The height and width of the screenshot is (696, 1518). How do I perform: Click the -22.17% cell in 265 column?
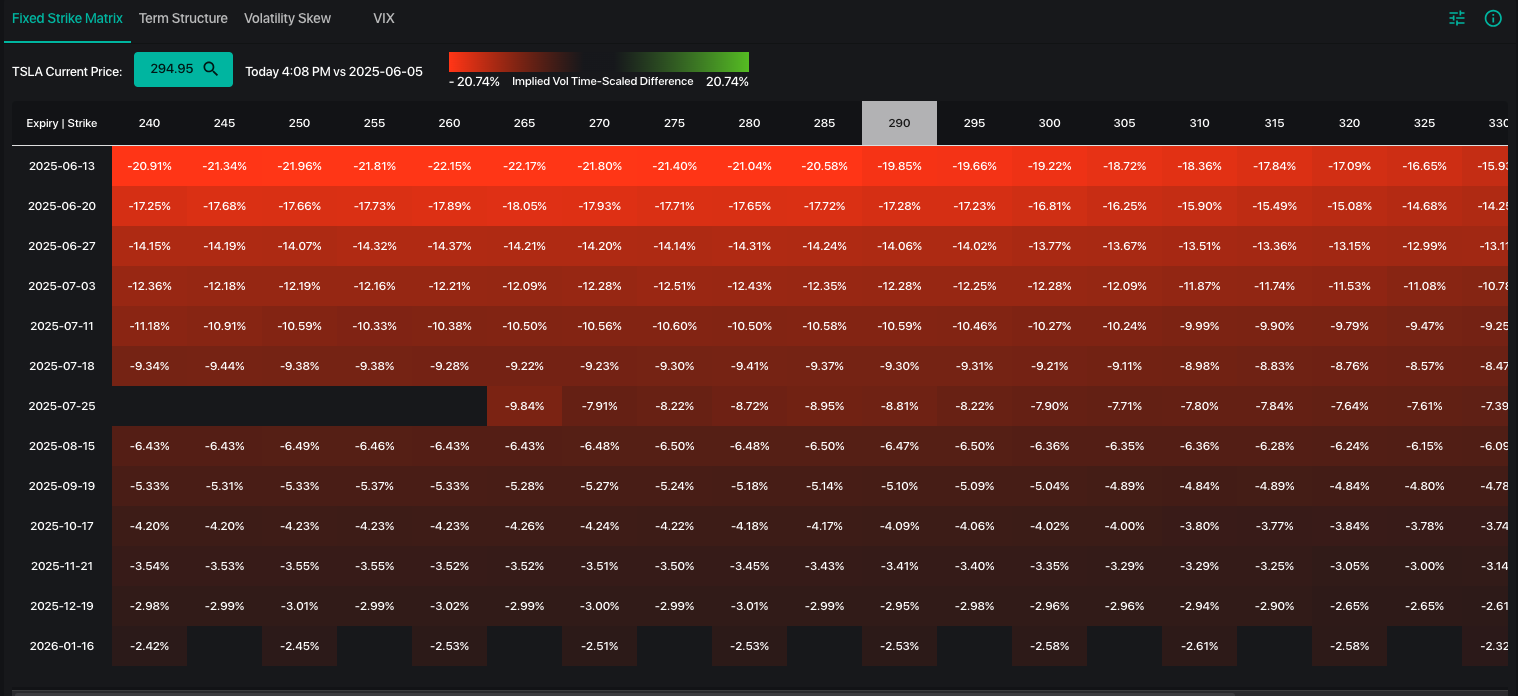point(524,166)
